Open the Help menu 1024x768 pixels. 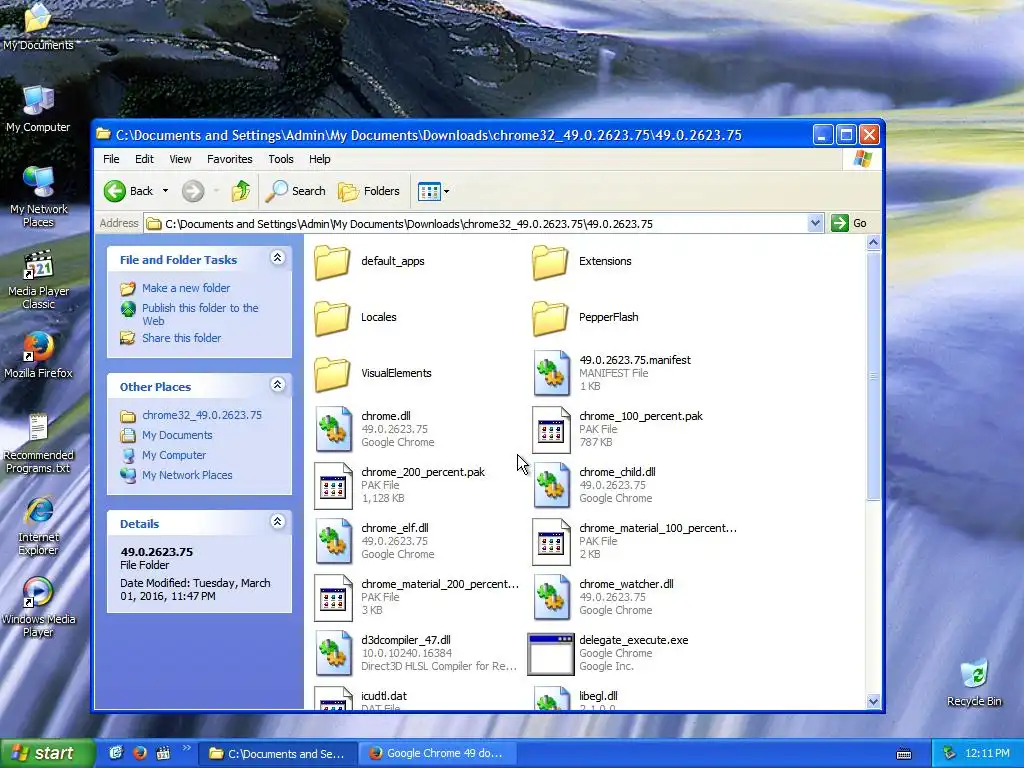(x=319, y=159)
